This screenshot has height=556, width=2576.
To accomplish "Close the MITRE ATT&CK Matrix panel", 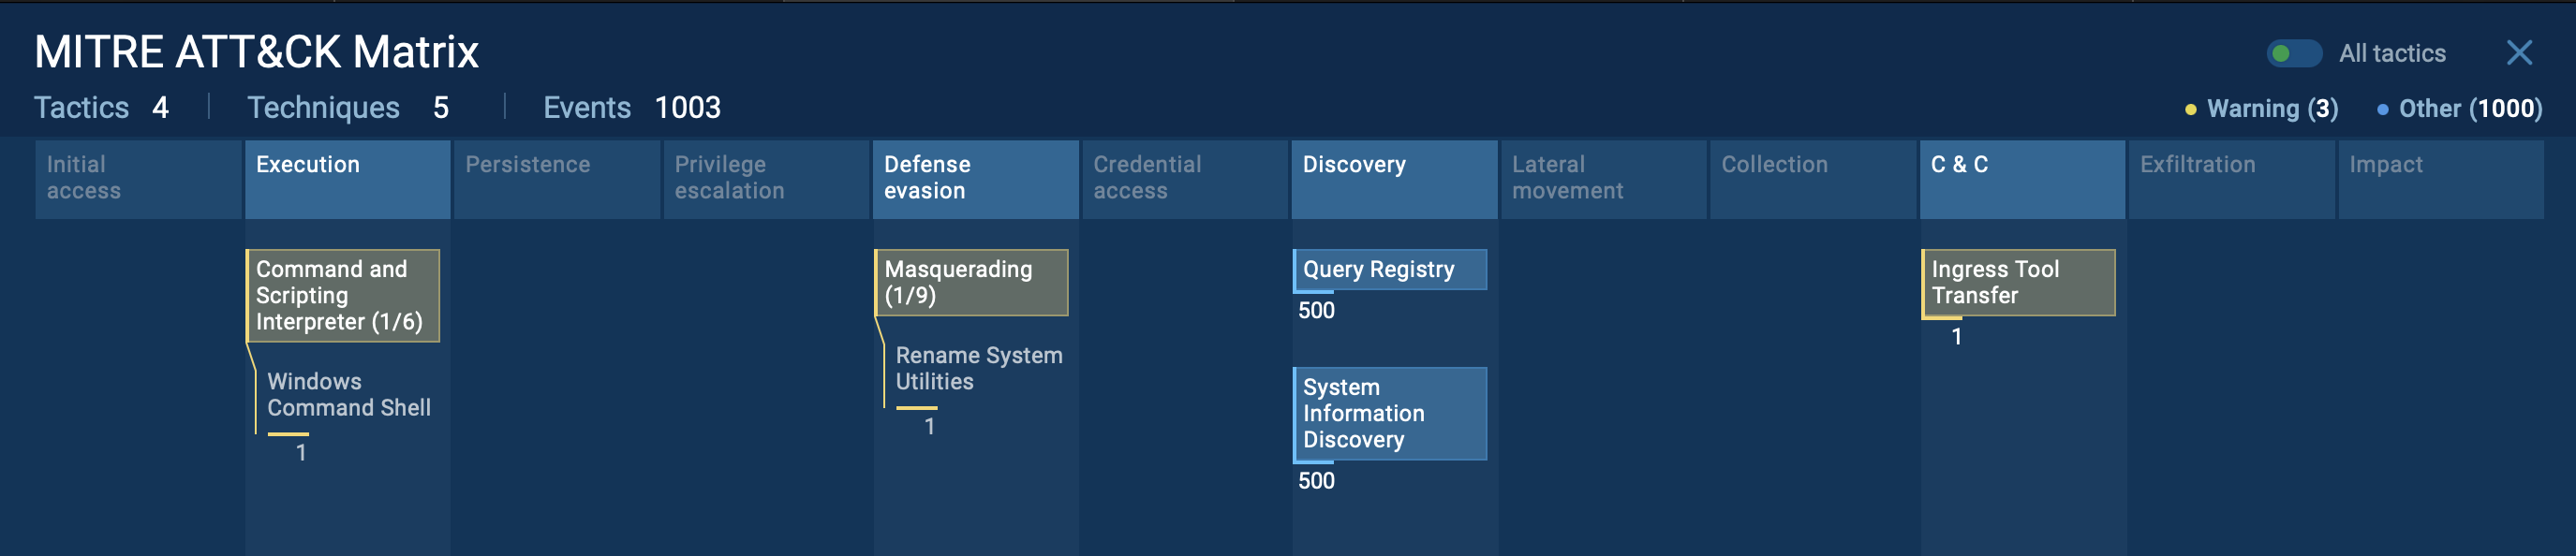I will [2518, 53].
